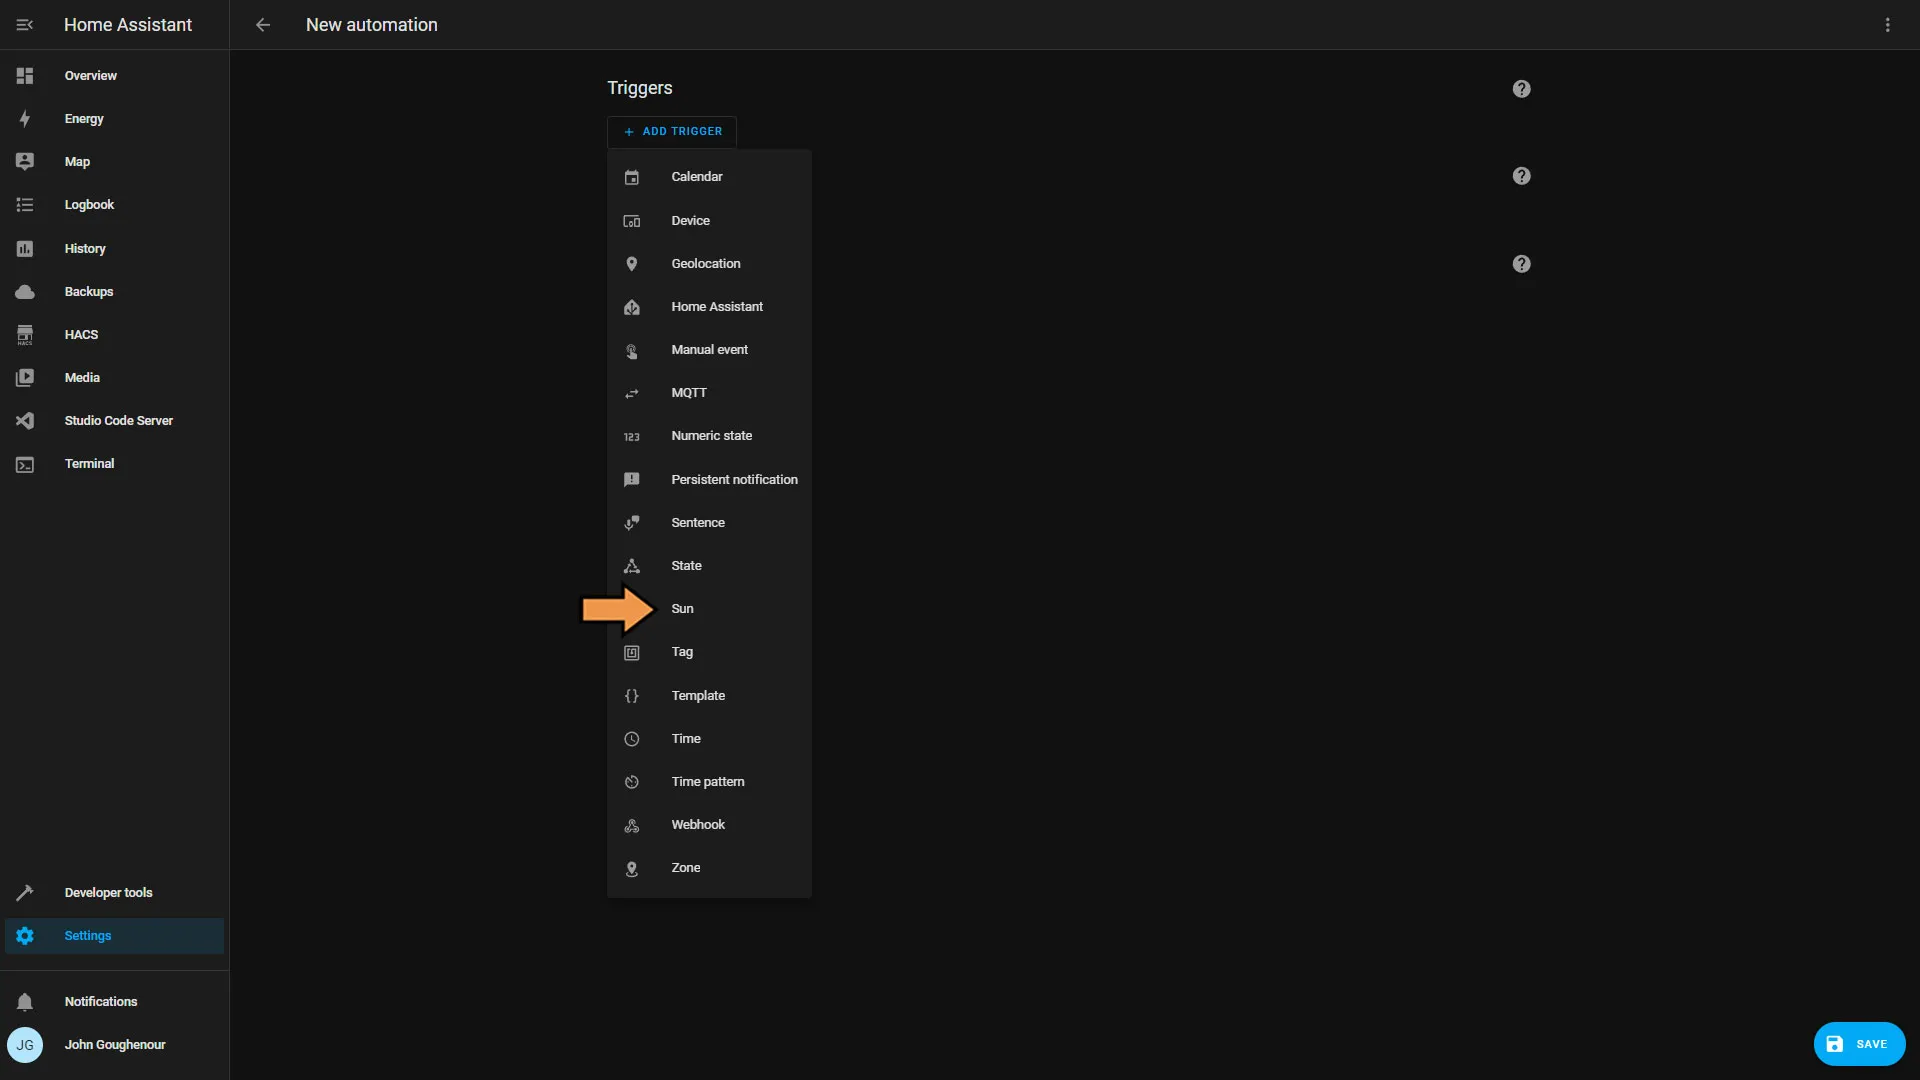Select Calendar from trigger list
Screen dimensions: 1920x1080
tap(696, 175)
